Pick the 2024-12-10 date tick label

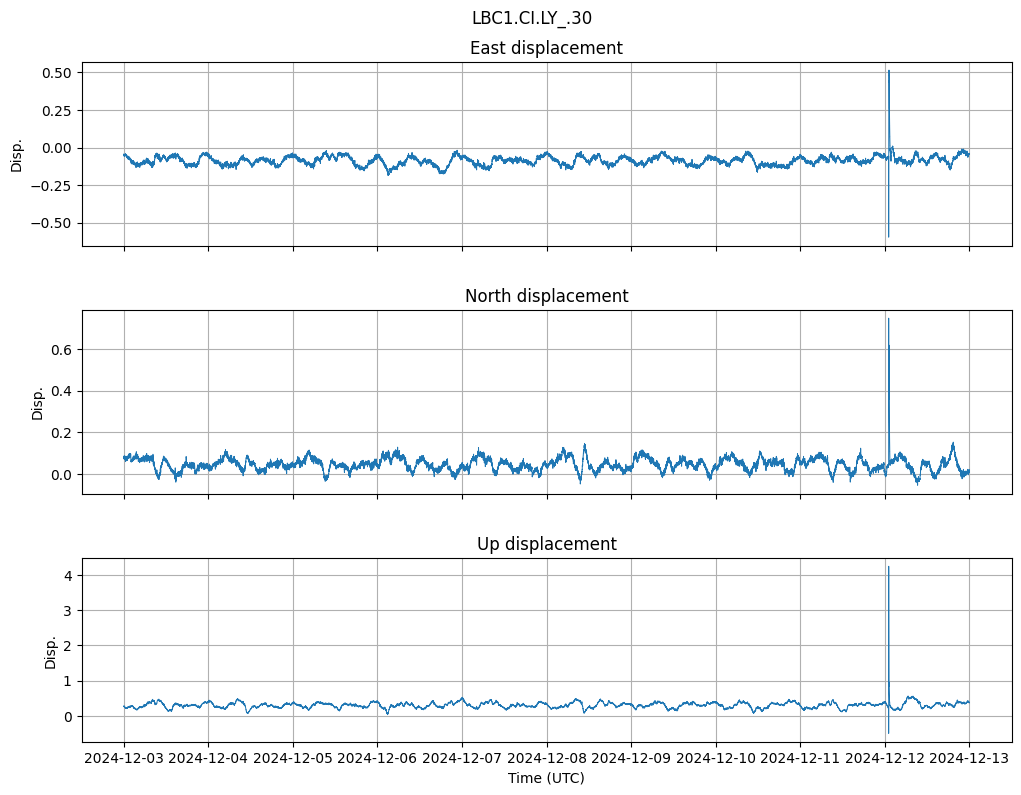pos(715,759)
